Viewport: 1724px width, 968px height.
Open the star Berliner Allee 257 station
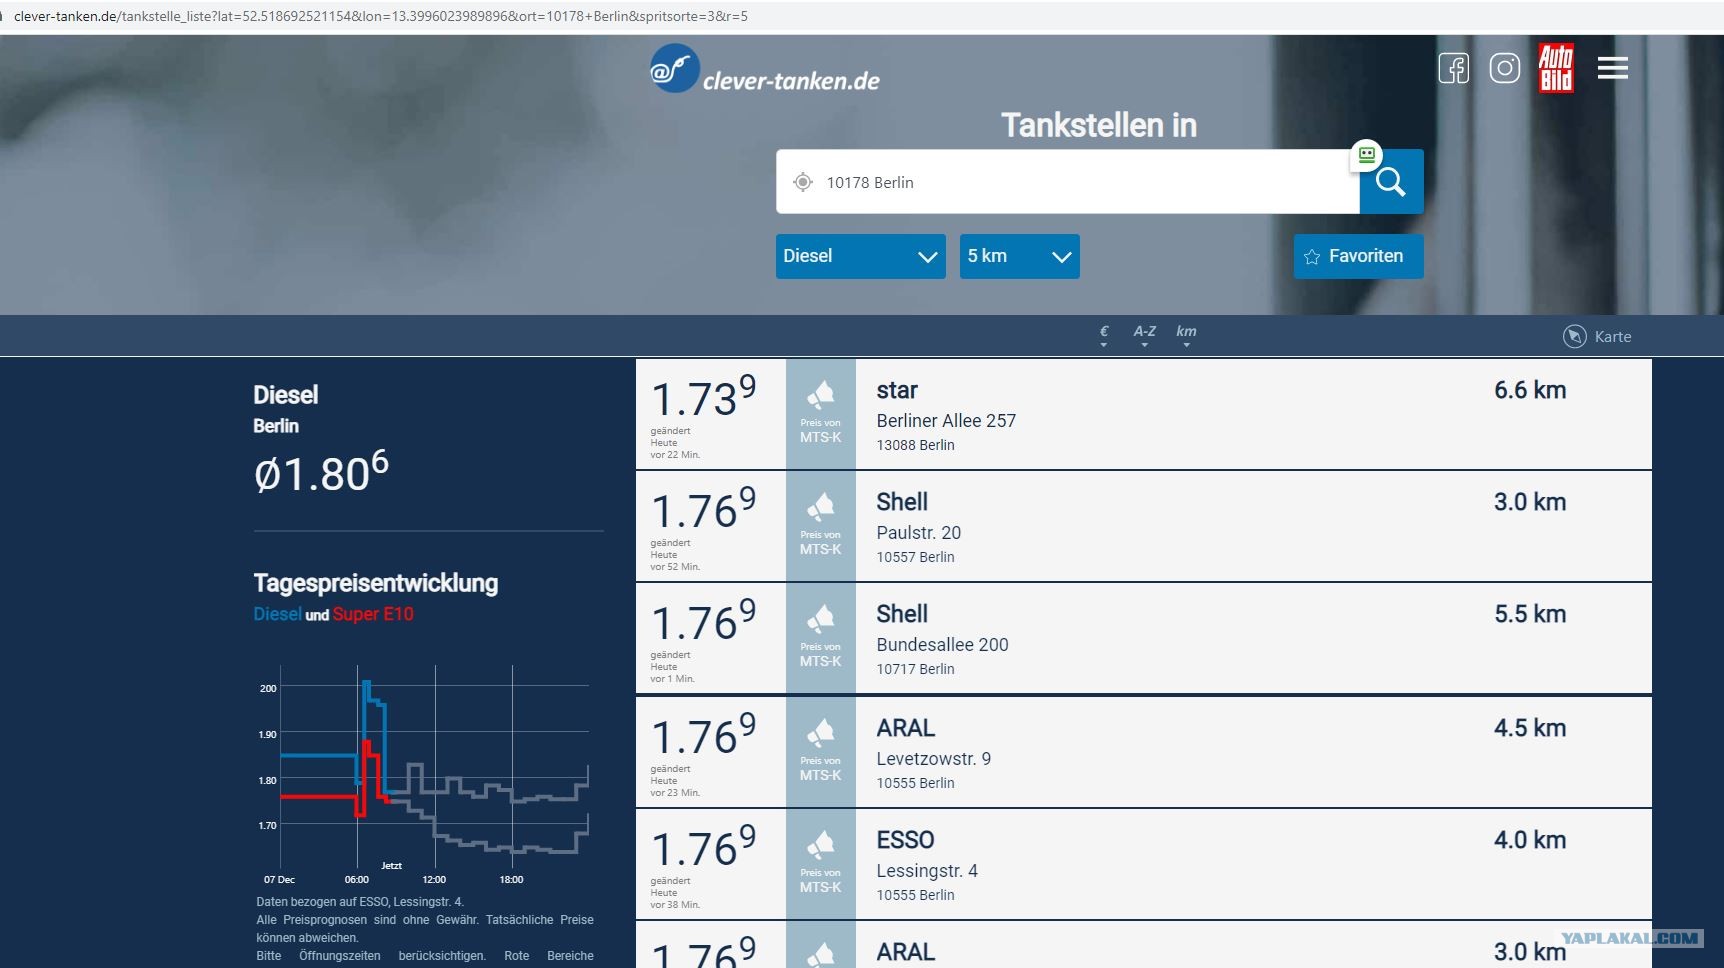pos(1144,414)
